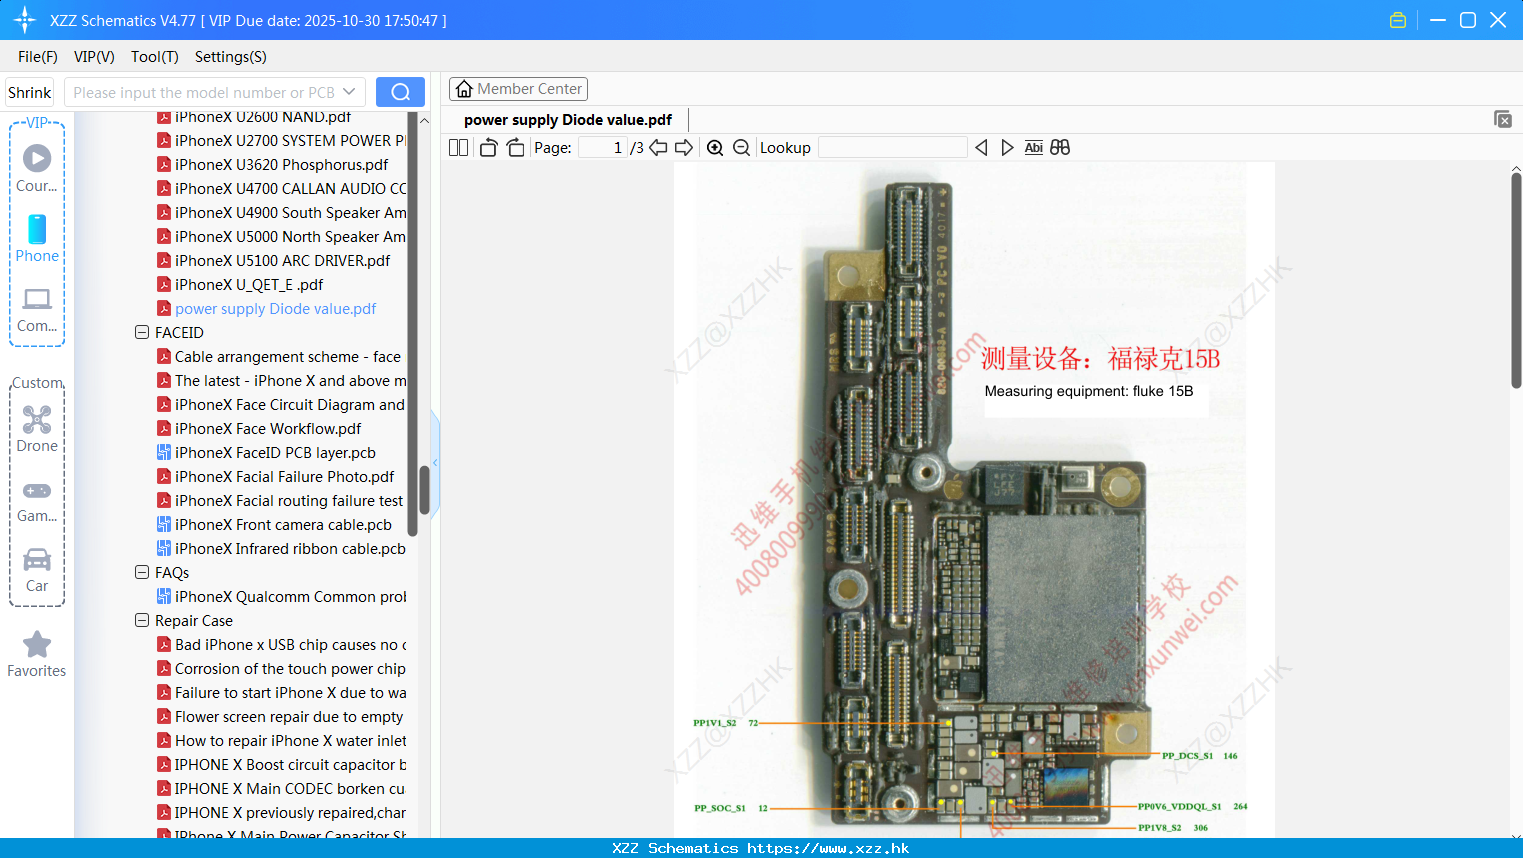Open iPhoneX U4900 South Speaker file

tap(282, 212)
